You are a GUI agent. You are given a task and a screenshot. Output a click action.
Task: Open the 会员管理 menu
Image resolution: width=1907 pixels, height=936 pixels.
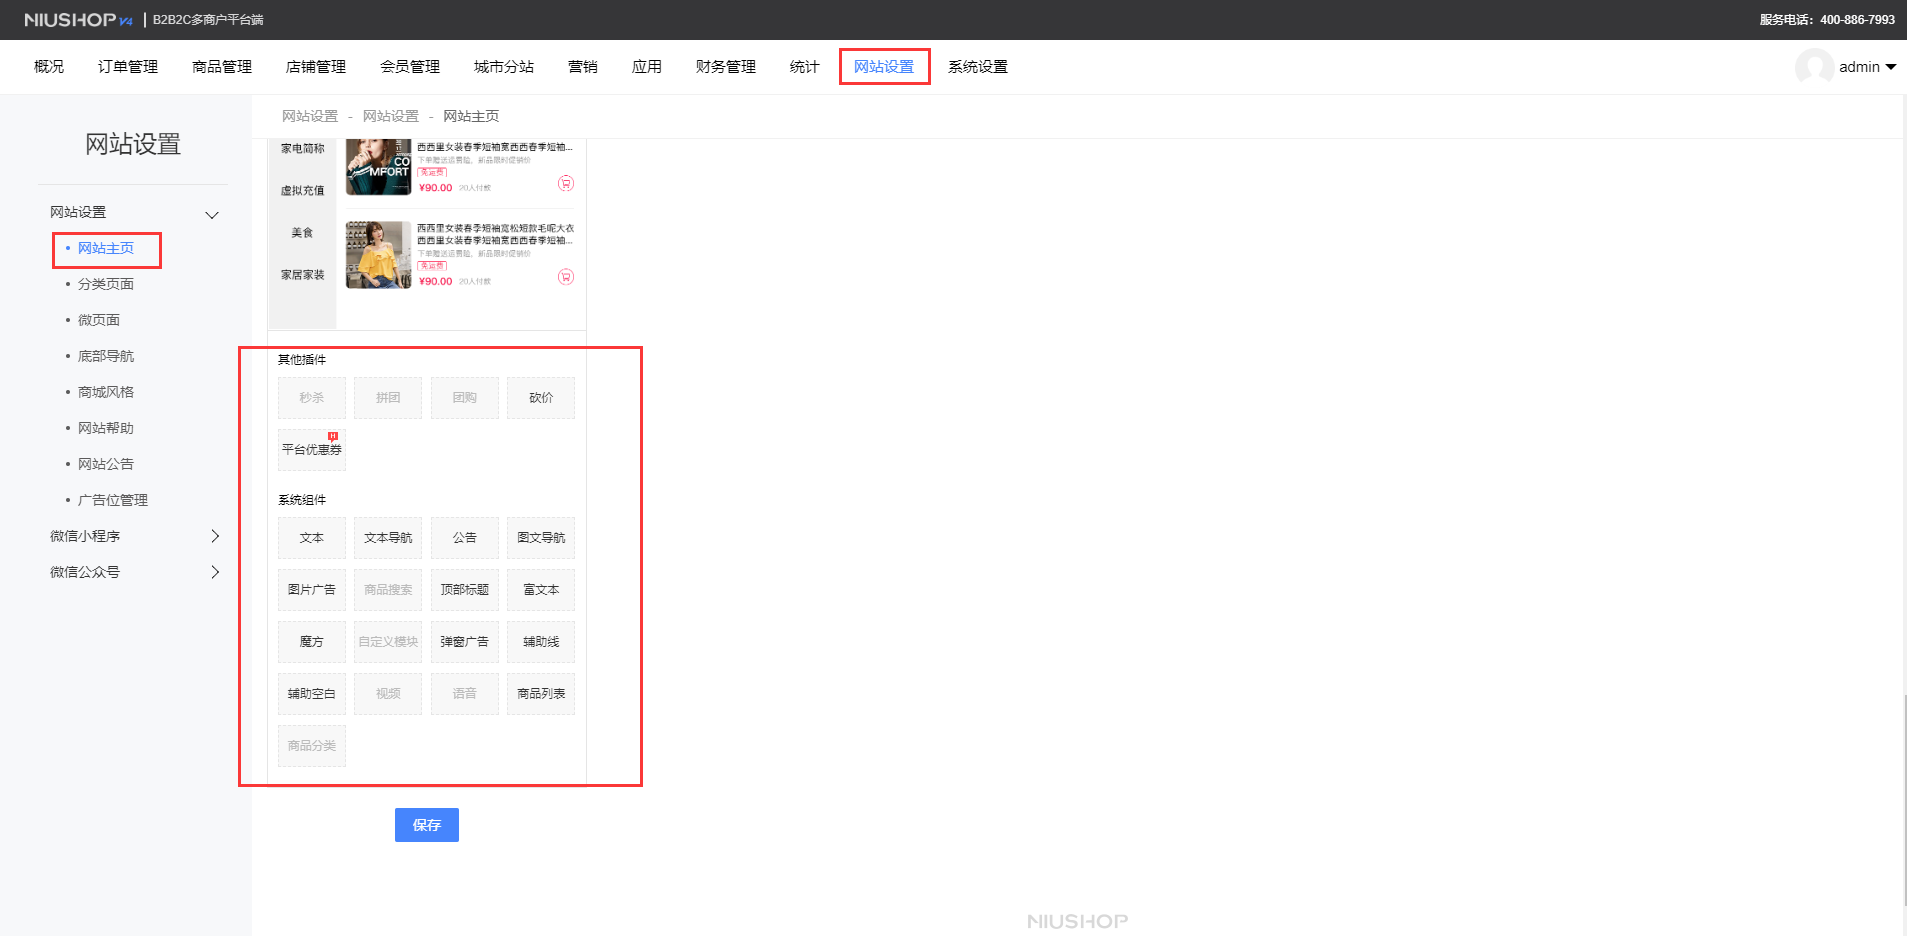click(x=410, y=67)
